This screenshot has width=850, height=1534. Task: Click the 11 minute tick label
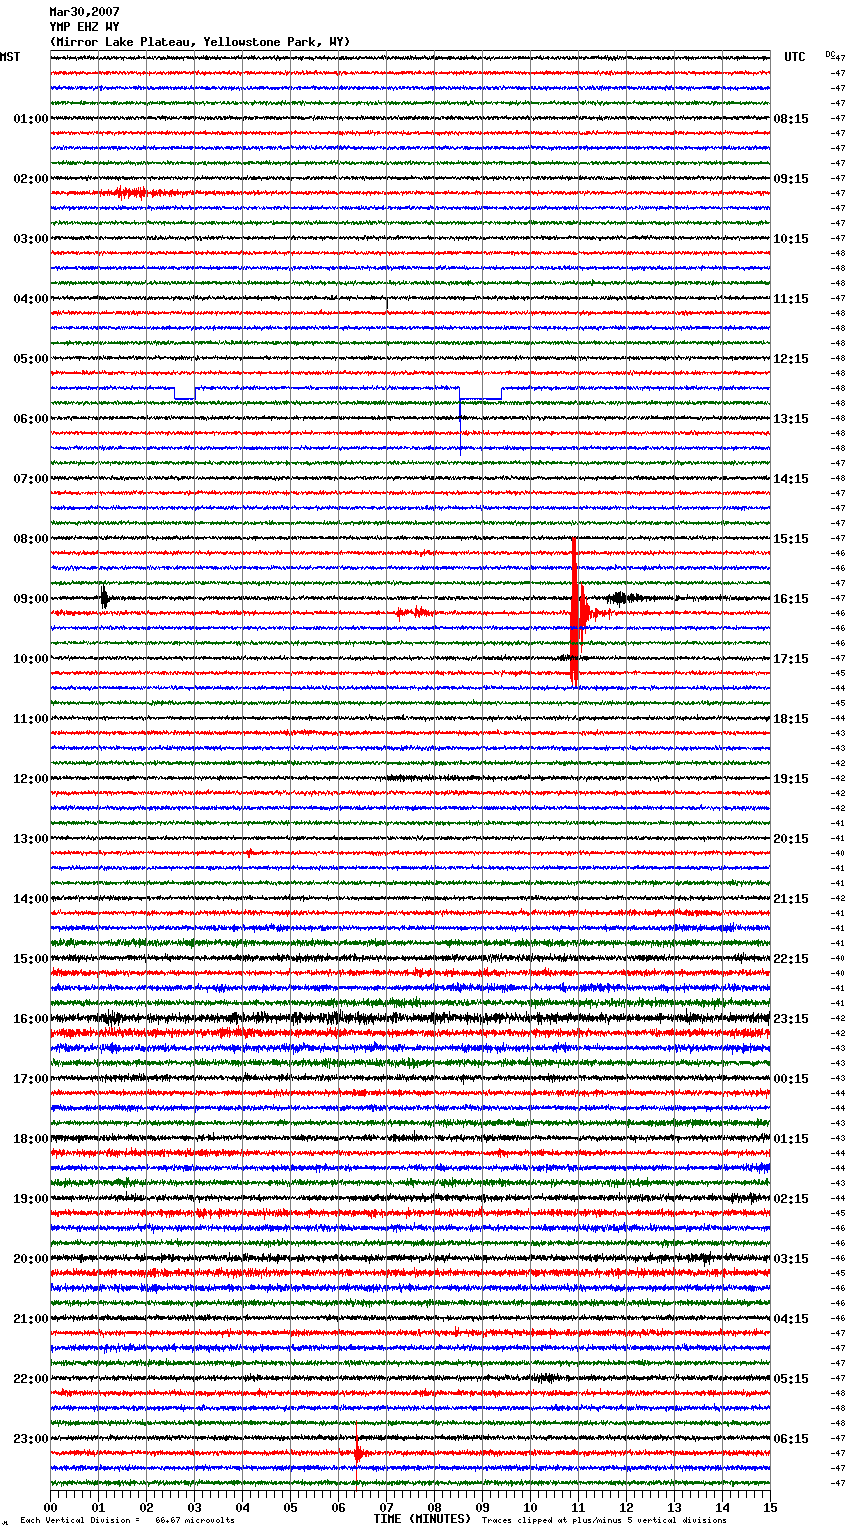click(578, 1507)
